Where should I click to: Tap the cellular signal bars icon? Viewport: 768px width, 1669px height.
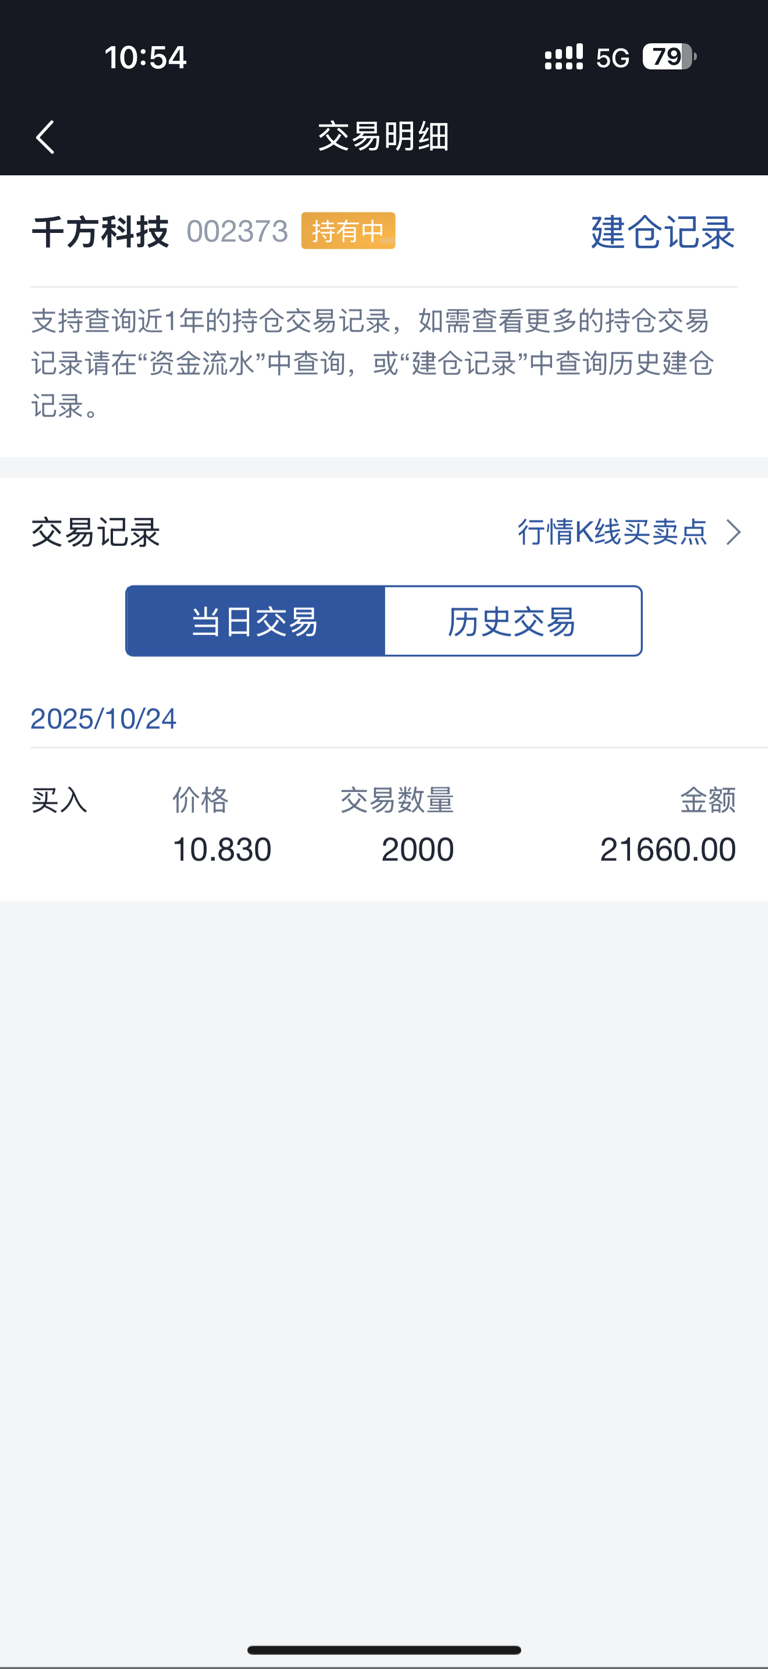point(564,57)
